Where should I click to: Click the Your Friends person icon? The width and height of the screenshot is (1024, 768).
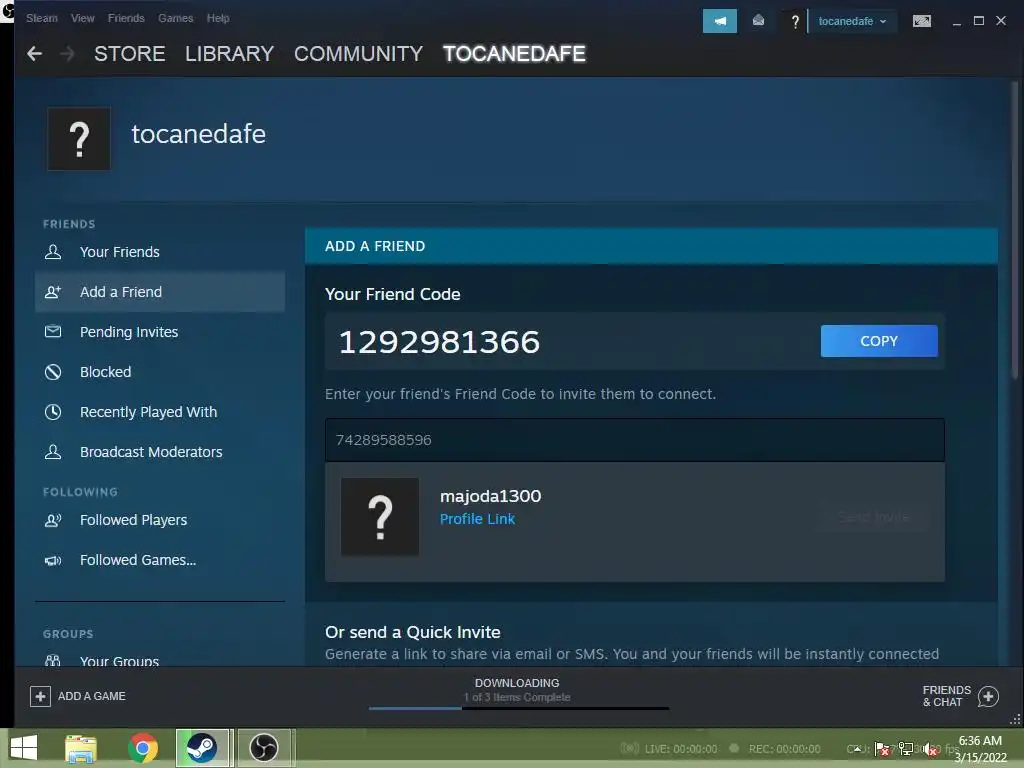(x=53, y=252)
